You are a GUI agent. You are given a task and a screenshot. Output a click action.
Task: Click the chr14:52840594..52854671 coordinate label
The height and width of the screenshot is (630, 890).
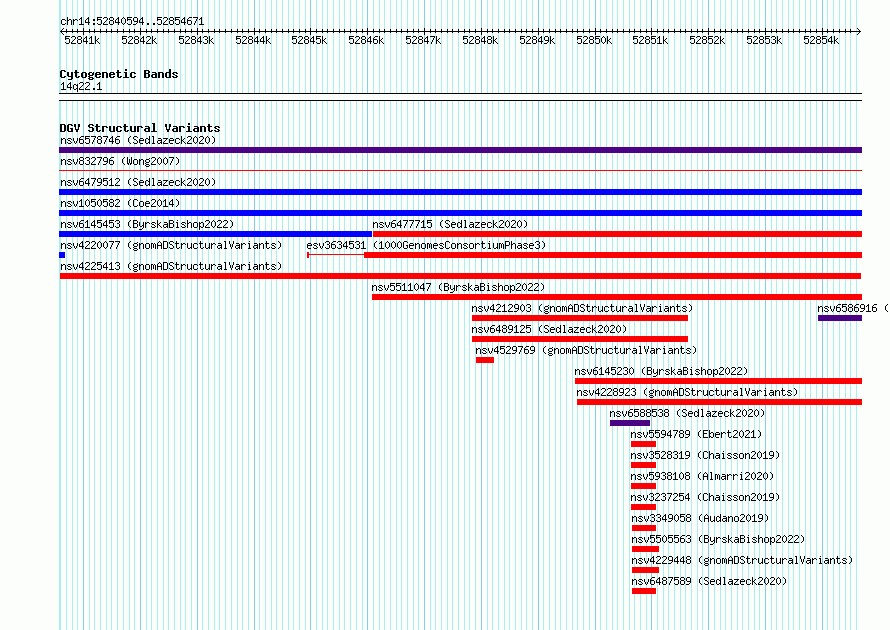[132, 21]
